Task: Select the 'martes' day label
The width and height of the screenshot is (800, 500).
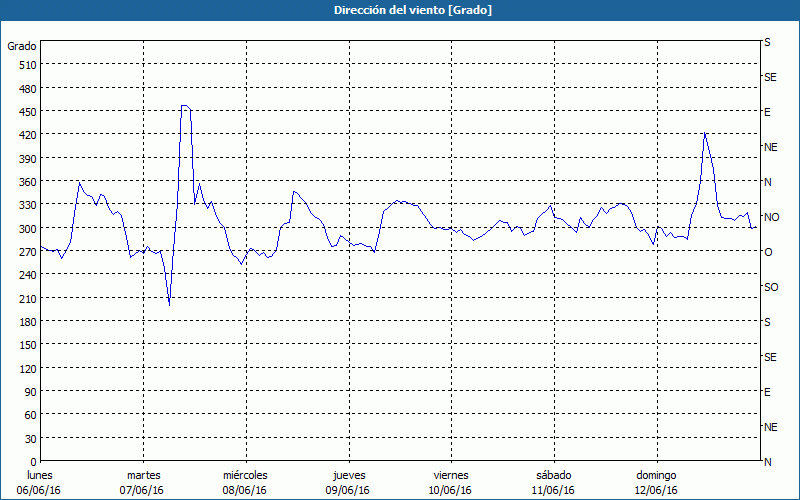Action: (143, 475)
